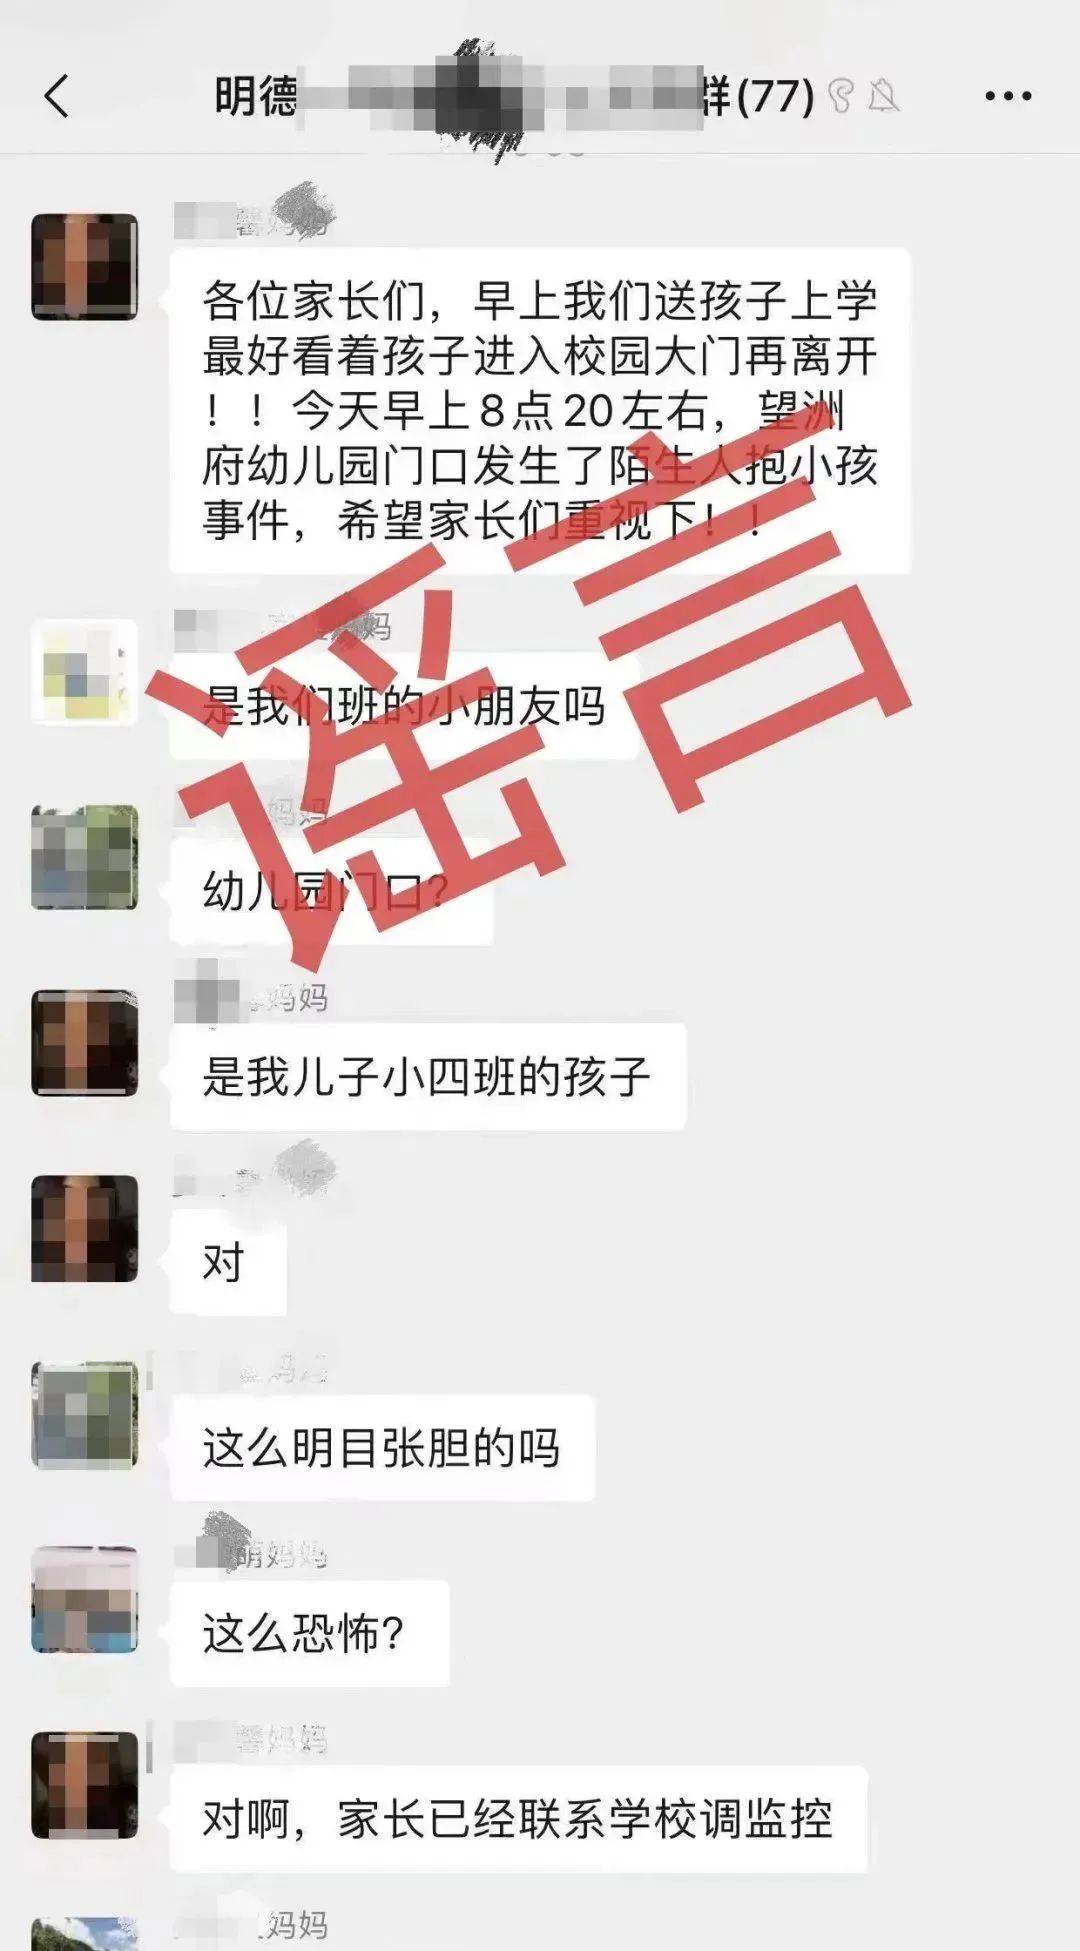This screenshot has width=1080, height=1951.
Task: Tap avatar beside the 对 reply
Action: tap(85, 1228)
